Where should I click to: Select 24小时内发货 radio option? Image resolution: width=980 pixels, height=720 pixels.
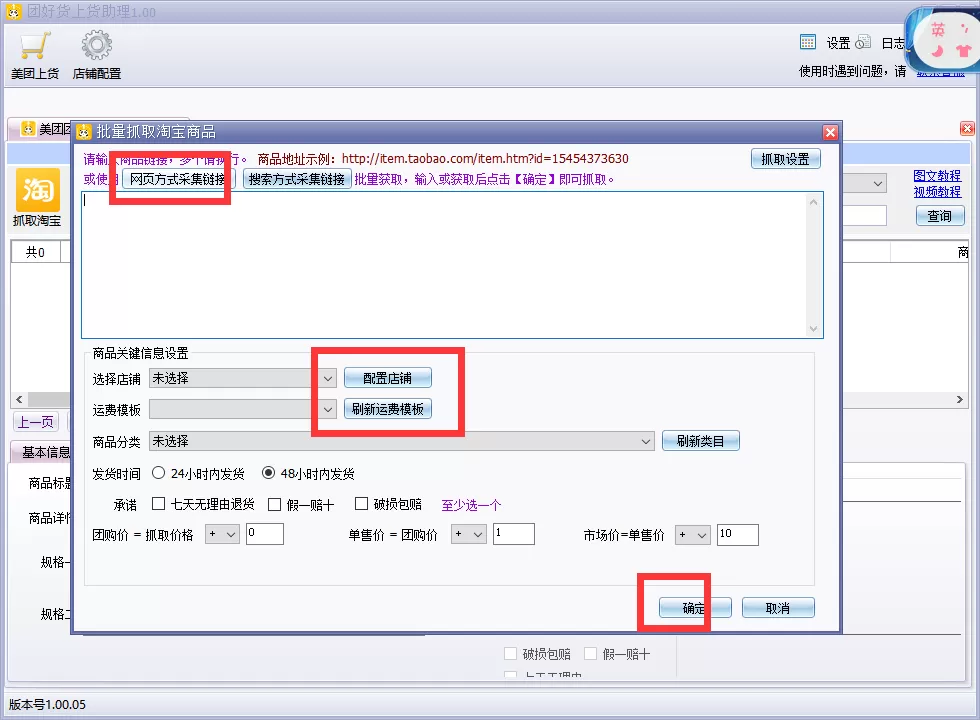(158, 473)
